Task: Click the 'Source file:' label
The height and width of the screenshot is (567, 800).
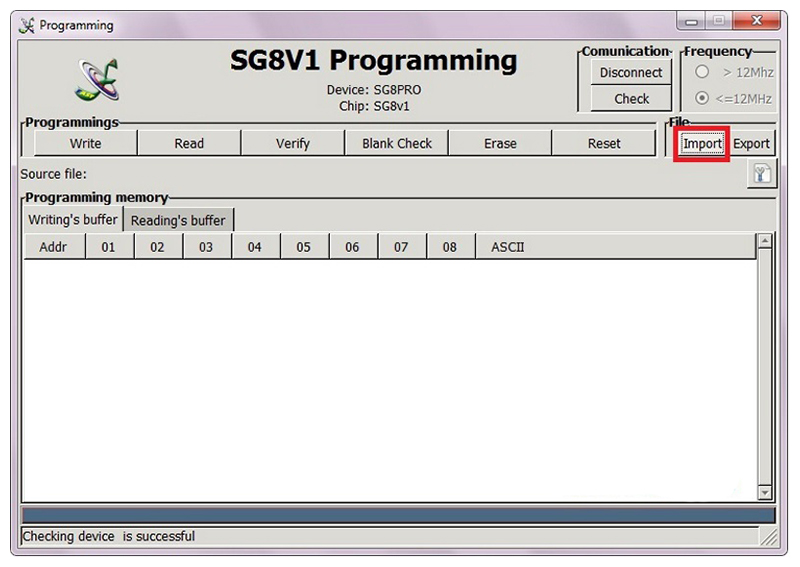Action: (54, 174)
